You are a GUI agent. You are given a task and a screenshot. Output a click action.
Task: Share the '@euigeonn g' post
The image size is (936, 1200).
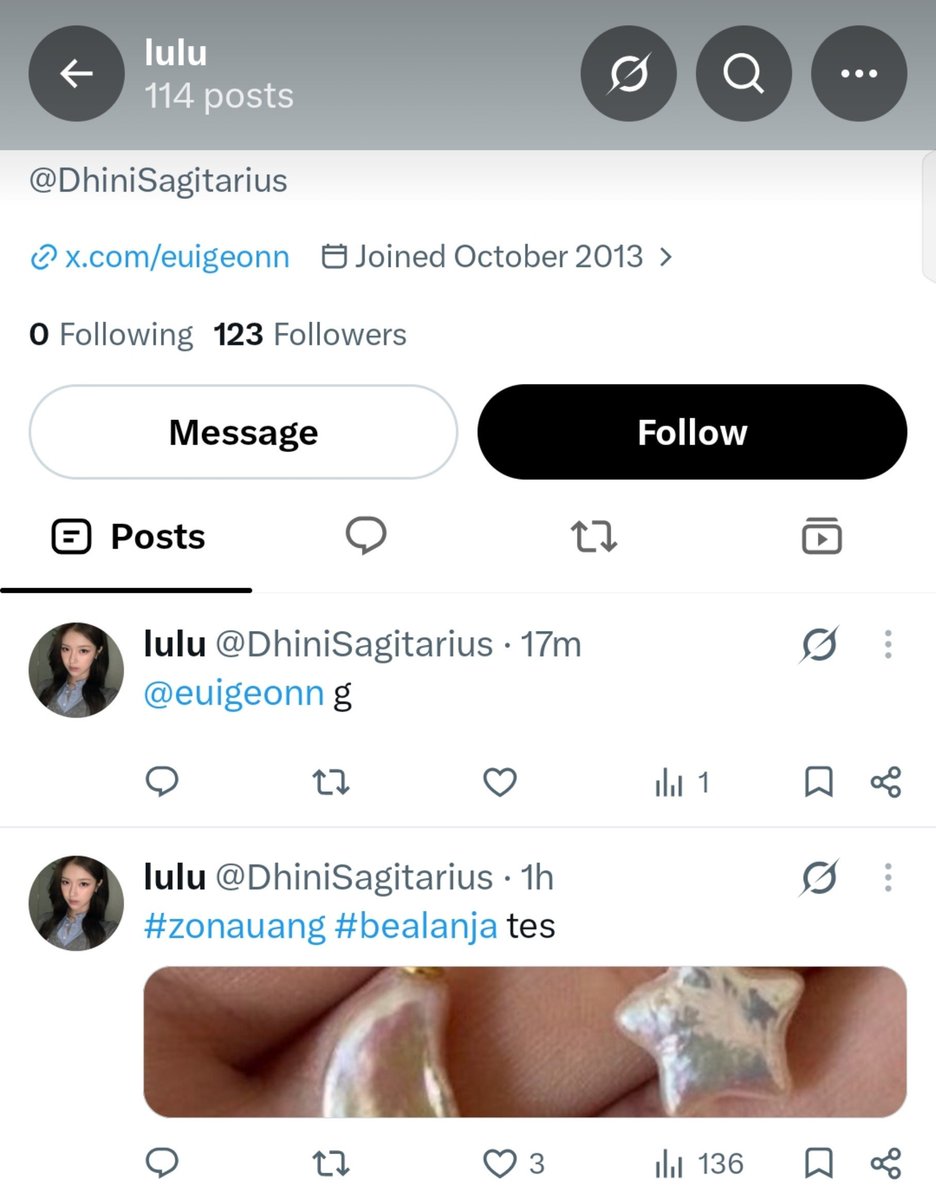pyautogui.click(x=886, y=782)
